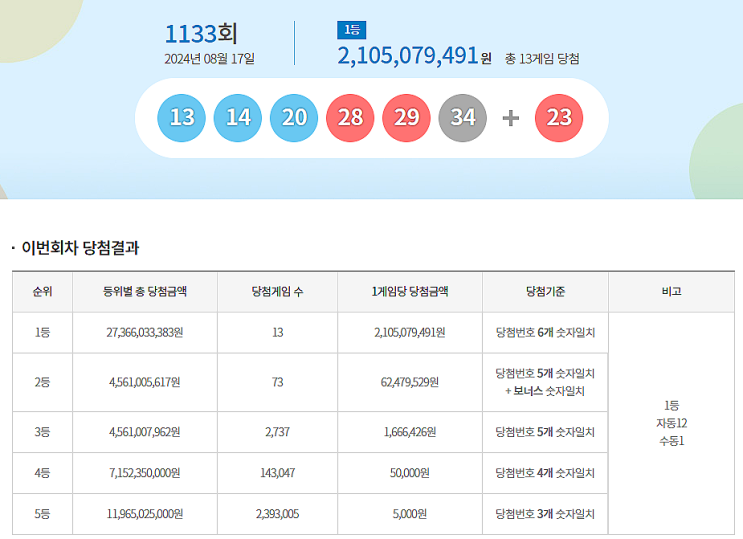Click the blue winning ball 14
This screenshot has width=743, height=539.
(x=238, y=118)
